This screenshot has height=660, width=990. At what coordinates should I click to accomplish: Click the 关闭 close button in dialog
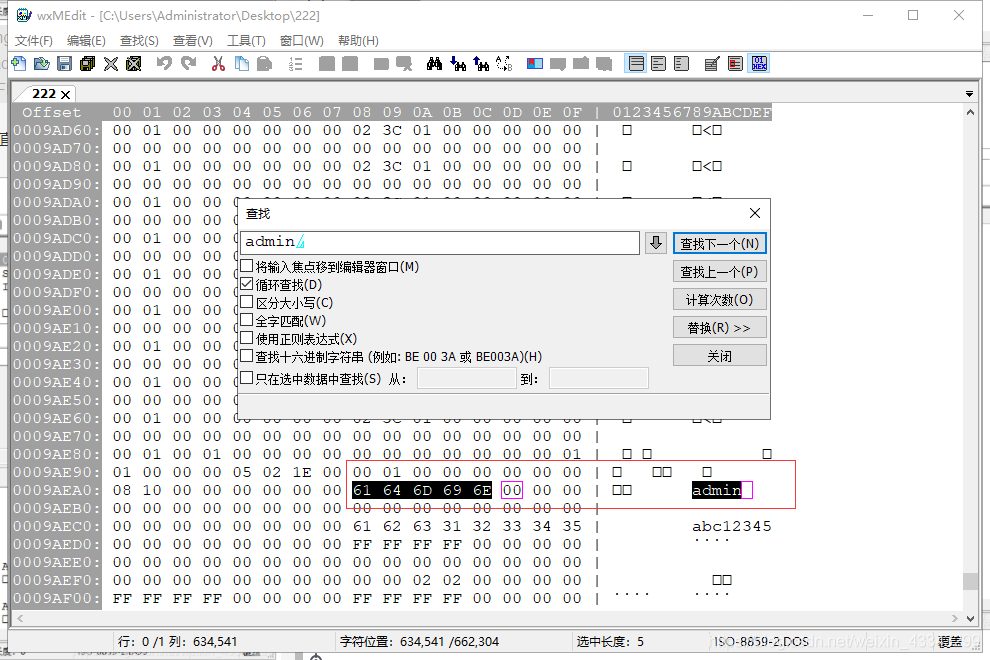click(x=720, y=356)
